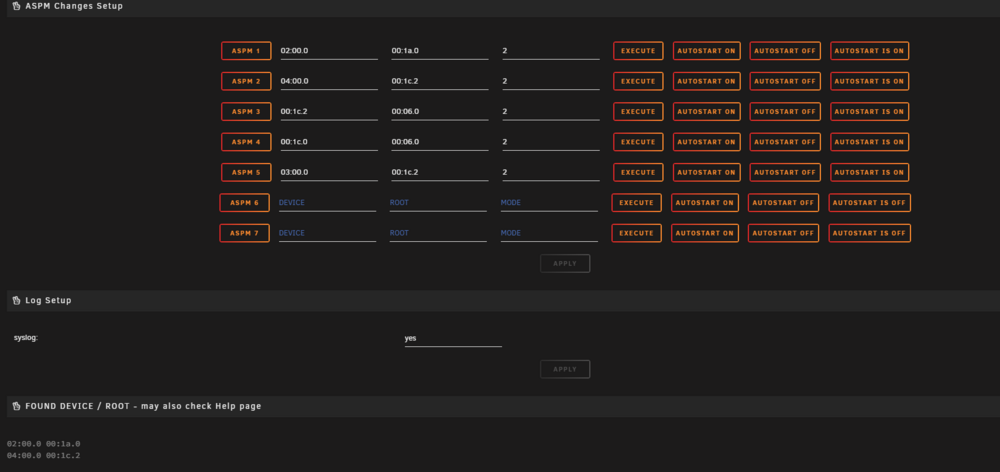Focus the ASPM 7 DEVICE field
The image size is (1000, 472).
point(327,233)
